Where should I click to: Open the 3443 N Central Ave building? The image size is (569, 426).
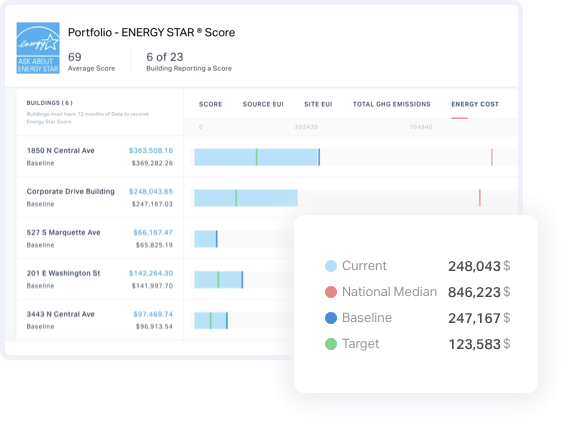61,314
